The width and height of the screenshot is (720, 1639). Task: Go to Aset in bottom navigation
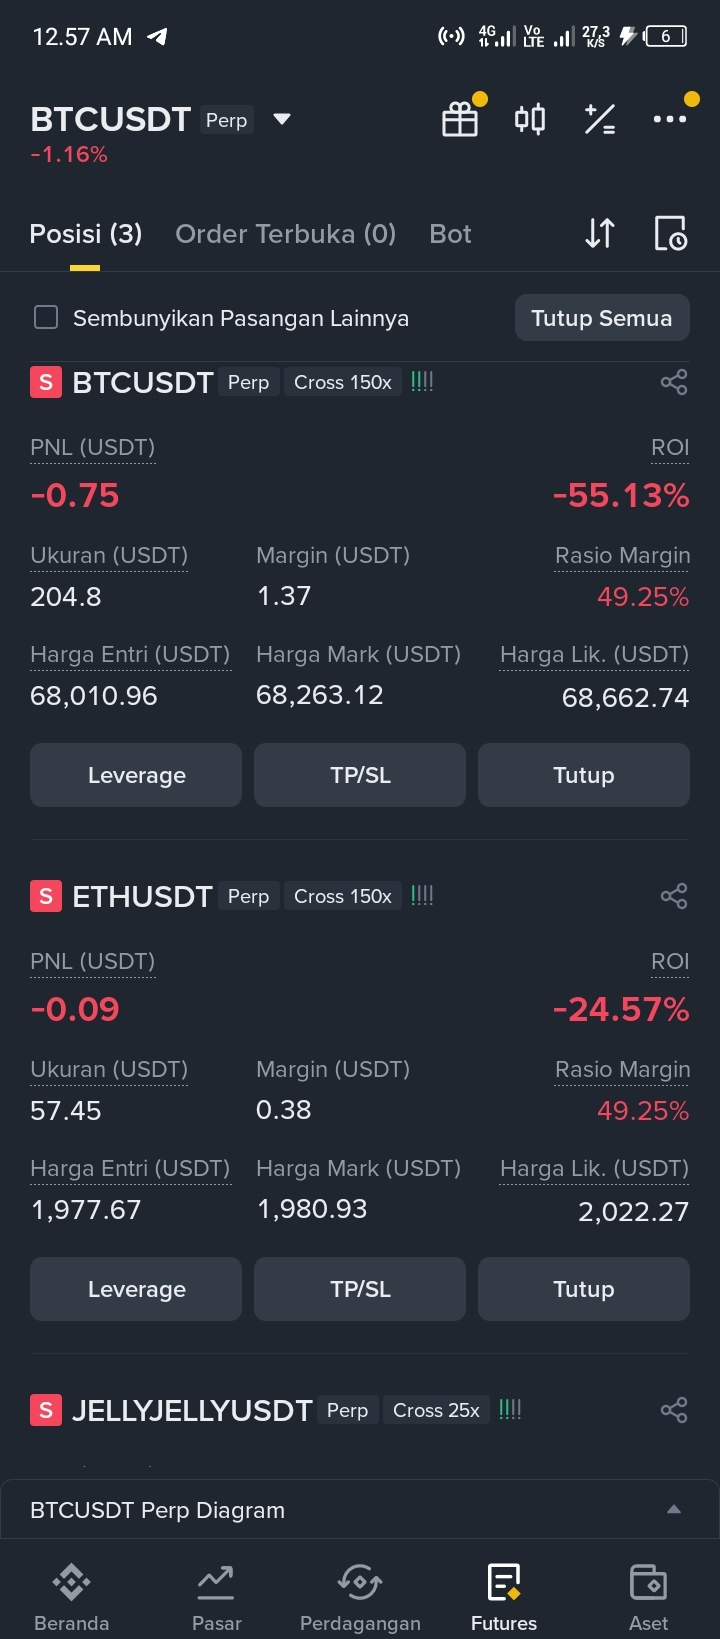point(648,1597)
